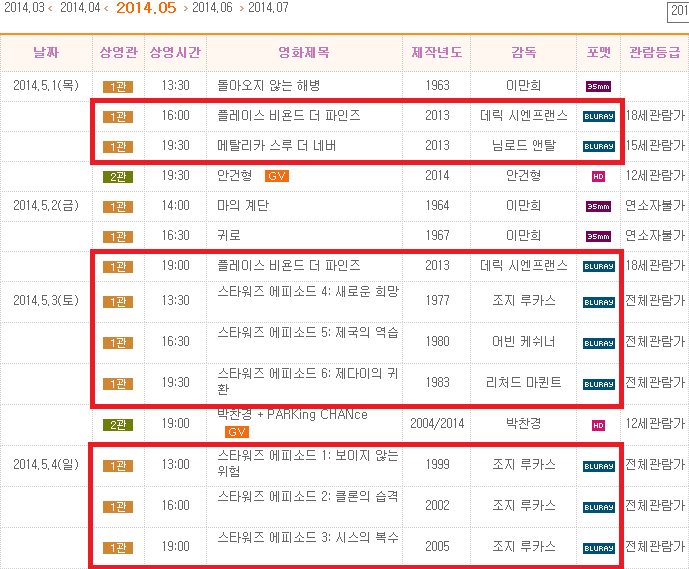Click the 영화제목 column header
The width and height of the screenshot is (689, 569).
click(304, 52)
